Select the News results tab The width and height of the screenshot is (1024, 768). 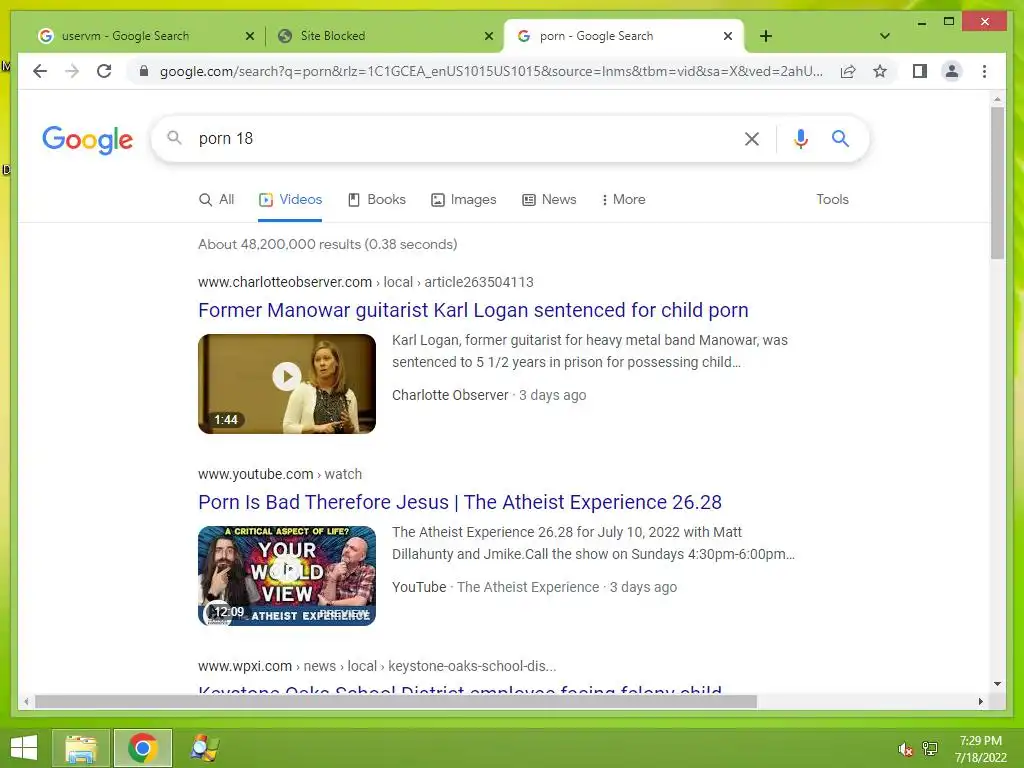tap(549, 199)
